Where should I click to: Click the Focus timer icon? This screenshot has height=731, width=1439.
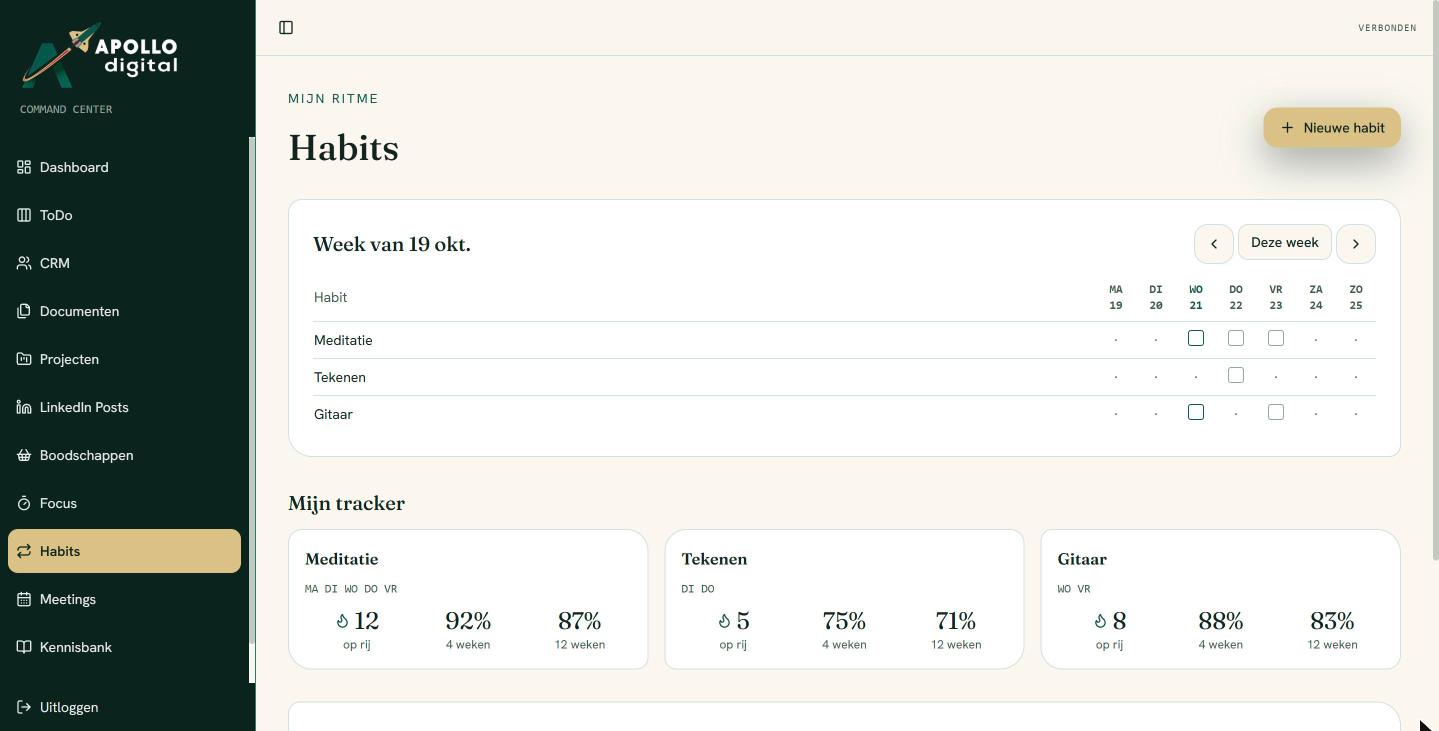24,503
